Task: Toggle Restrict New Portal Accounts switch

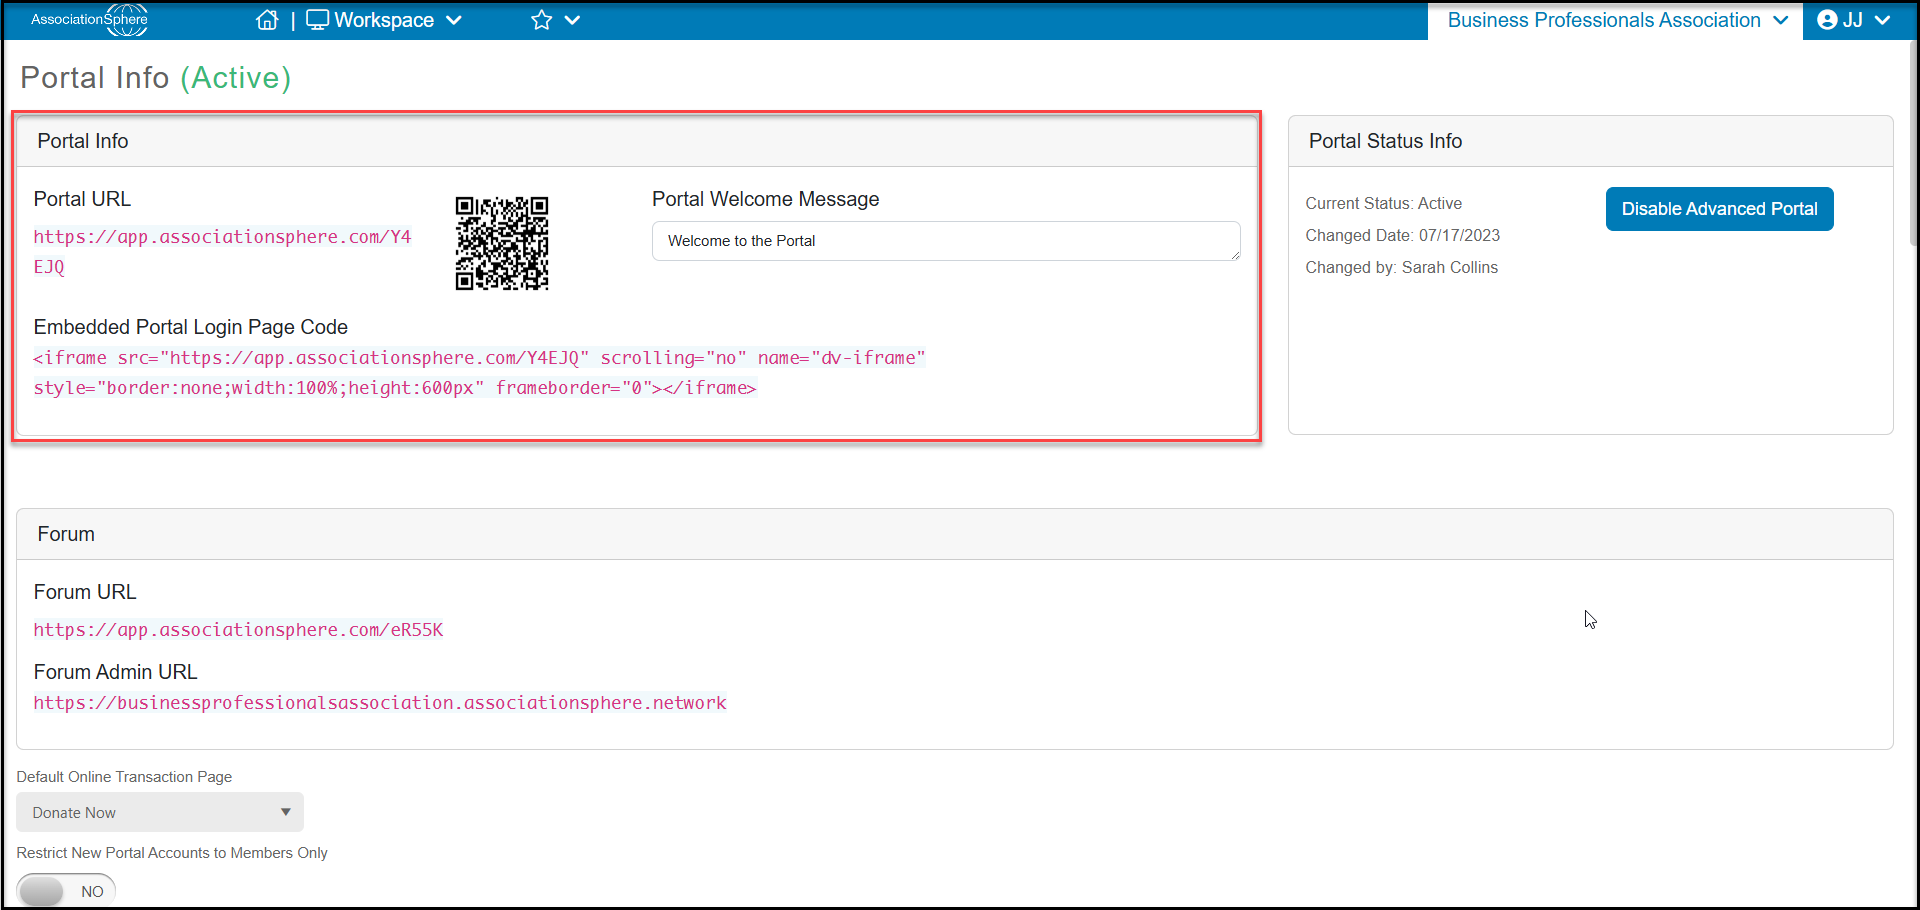Action: [66, 890]
